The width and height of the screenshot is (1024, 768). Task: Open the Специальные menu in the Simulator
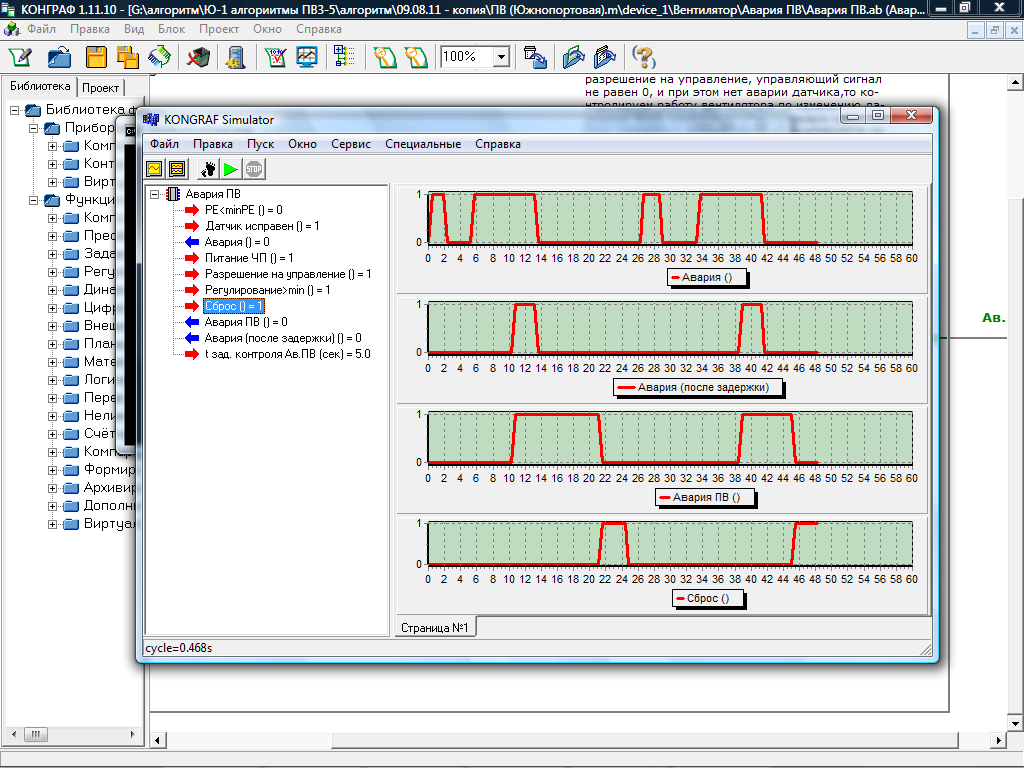(x=423, y=144)
